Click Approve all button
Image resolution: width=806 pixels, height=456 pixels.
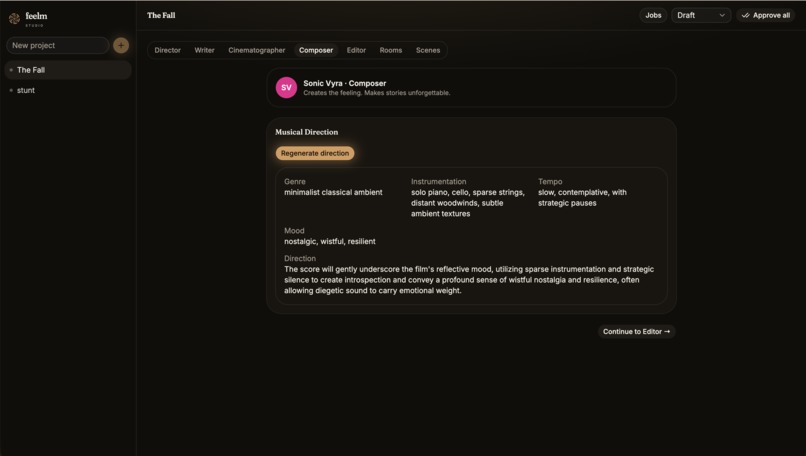[765, 15]
